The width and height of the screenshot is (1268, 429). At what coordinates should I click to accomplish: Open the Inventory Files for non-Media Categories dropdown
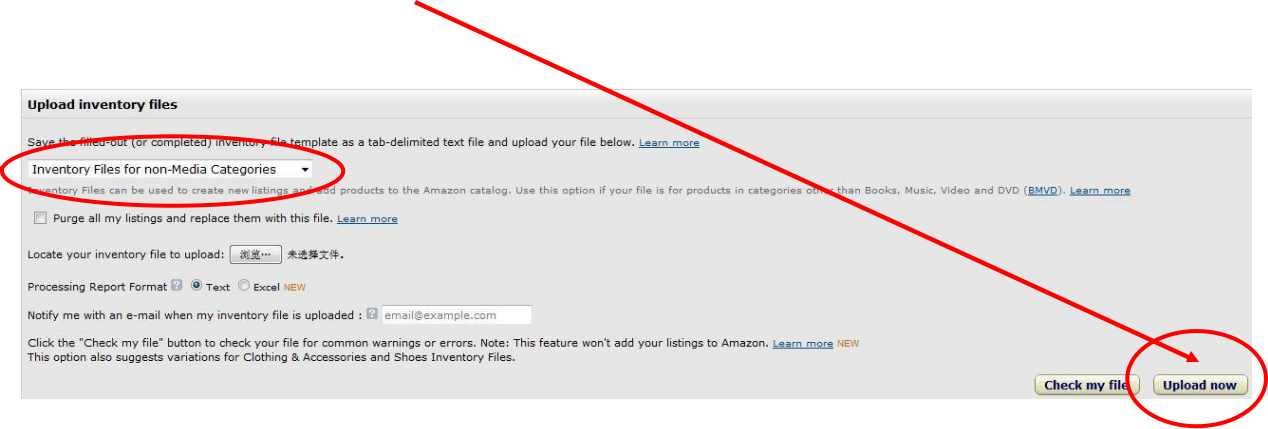170,169
